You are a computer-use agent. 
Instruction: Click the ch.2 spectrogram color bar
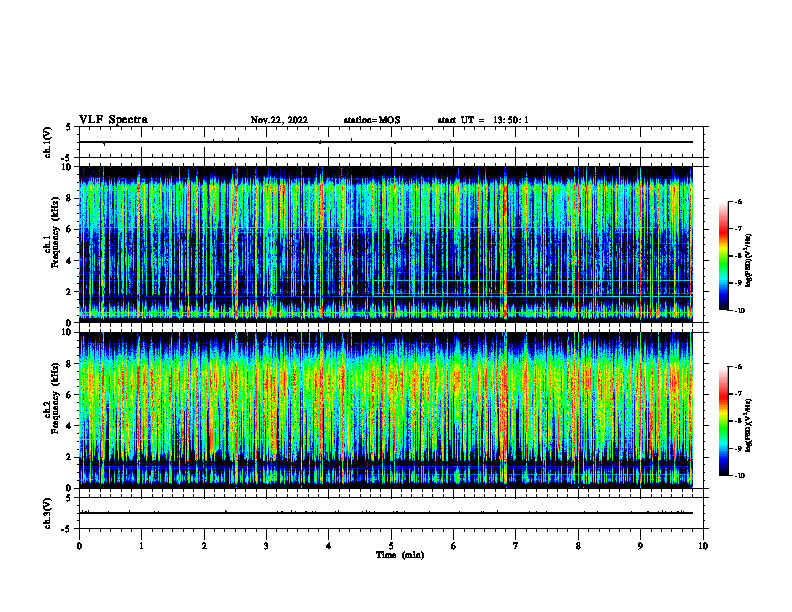[x=723, y=421]
